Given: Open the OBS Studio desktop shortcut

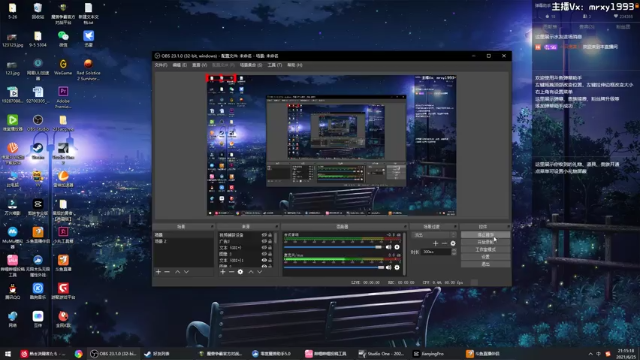Looking at the screenshot, I should [x=38, y=123].
